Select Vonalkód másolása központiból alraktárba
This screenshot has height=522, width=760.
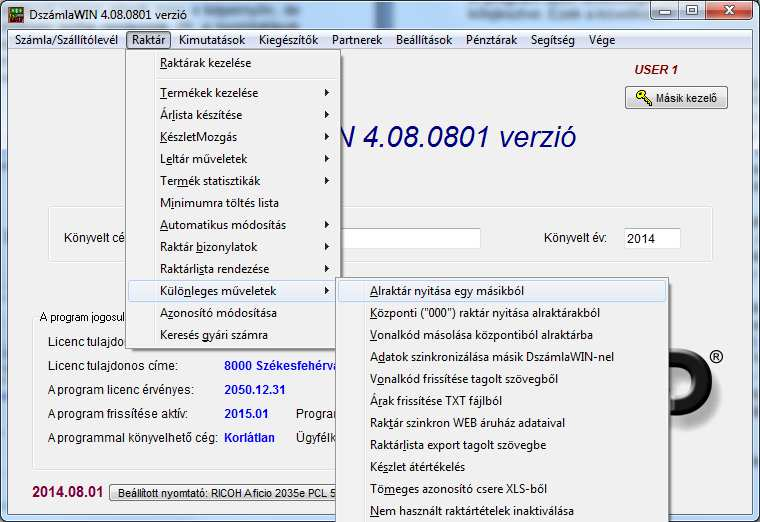point(502,335)
